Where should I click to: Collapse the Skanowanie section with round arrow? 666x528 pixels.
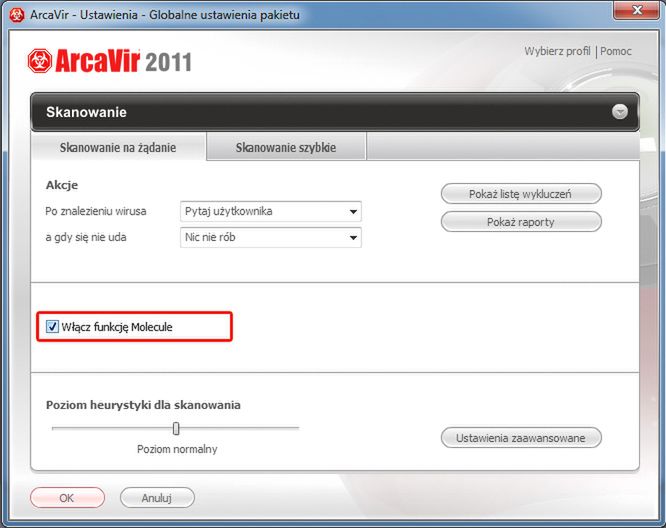[620, 112]
